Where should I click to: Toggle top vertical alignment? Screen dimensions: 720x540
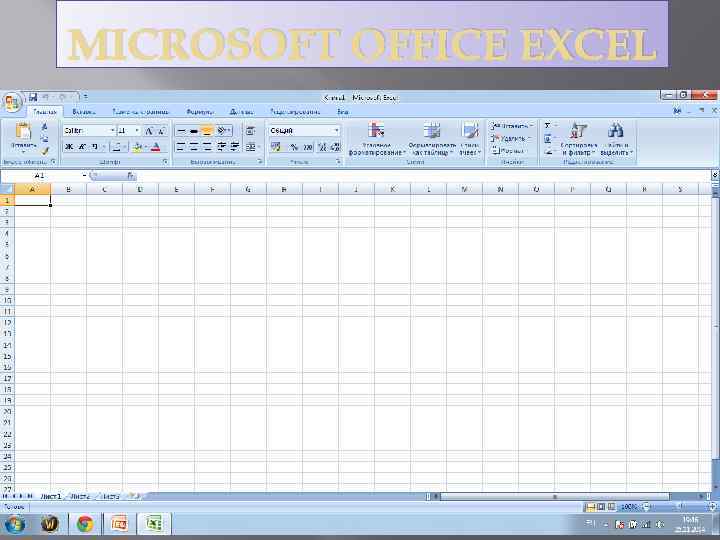(x=181, y=131)
